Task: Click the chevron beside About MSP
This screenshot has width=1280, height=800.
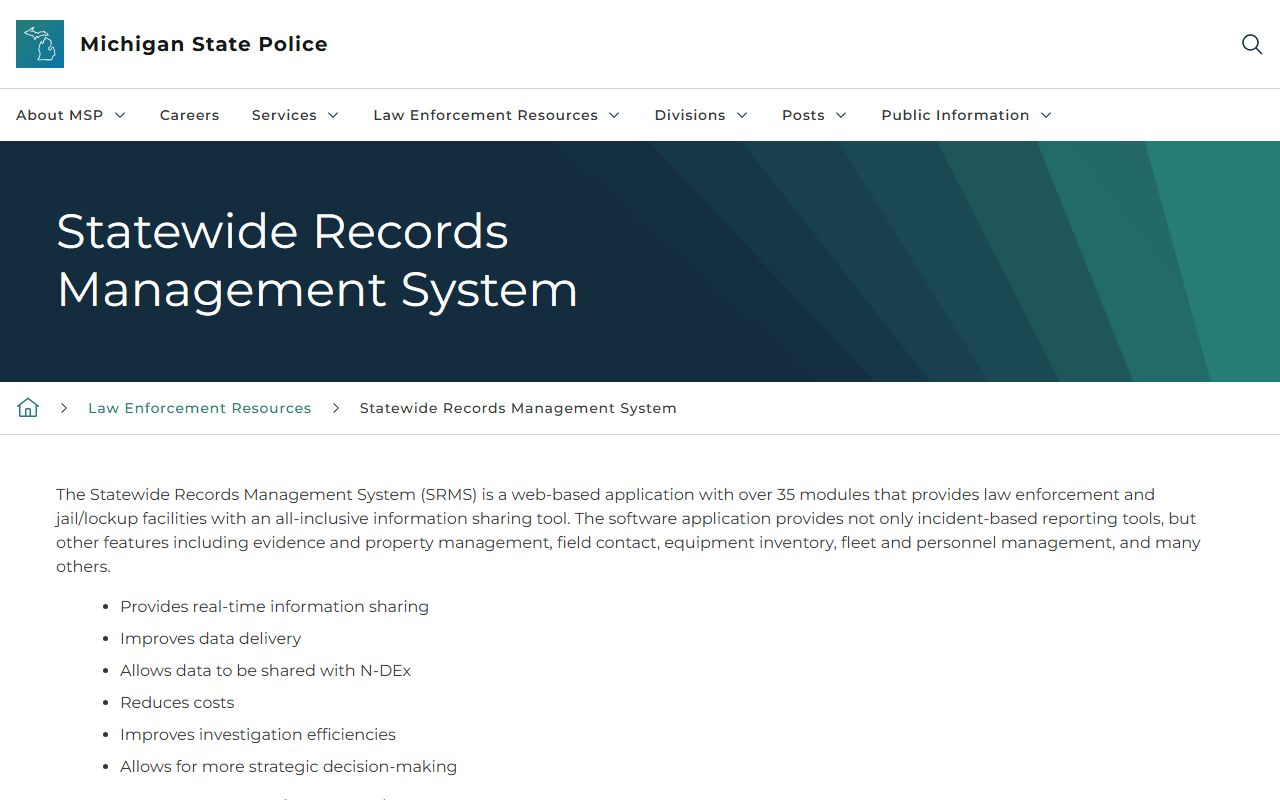Action: click(x=120, y=115)
